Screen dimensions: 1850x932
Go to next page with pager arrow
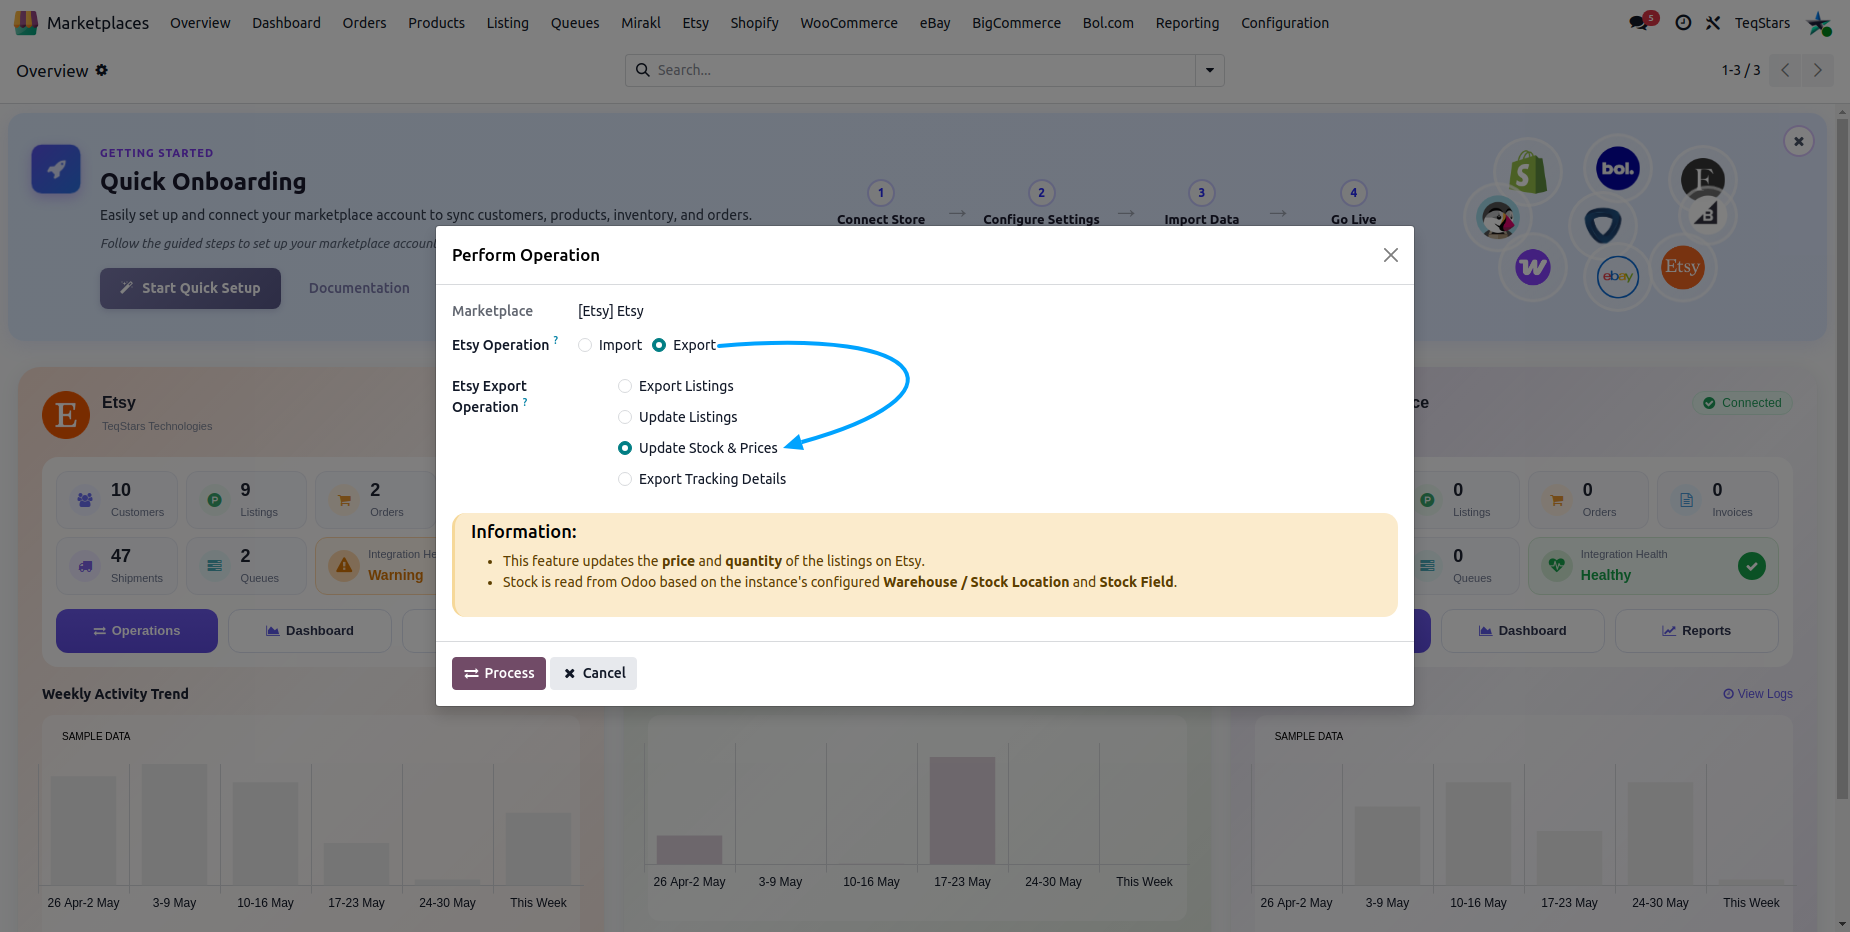tap(1817, 70)
